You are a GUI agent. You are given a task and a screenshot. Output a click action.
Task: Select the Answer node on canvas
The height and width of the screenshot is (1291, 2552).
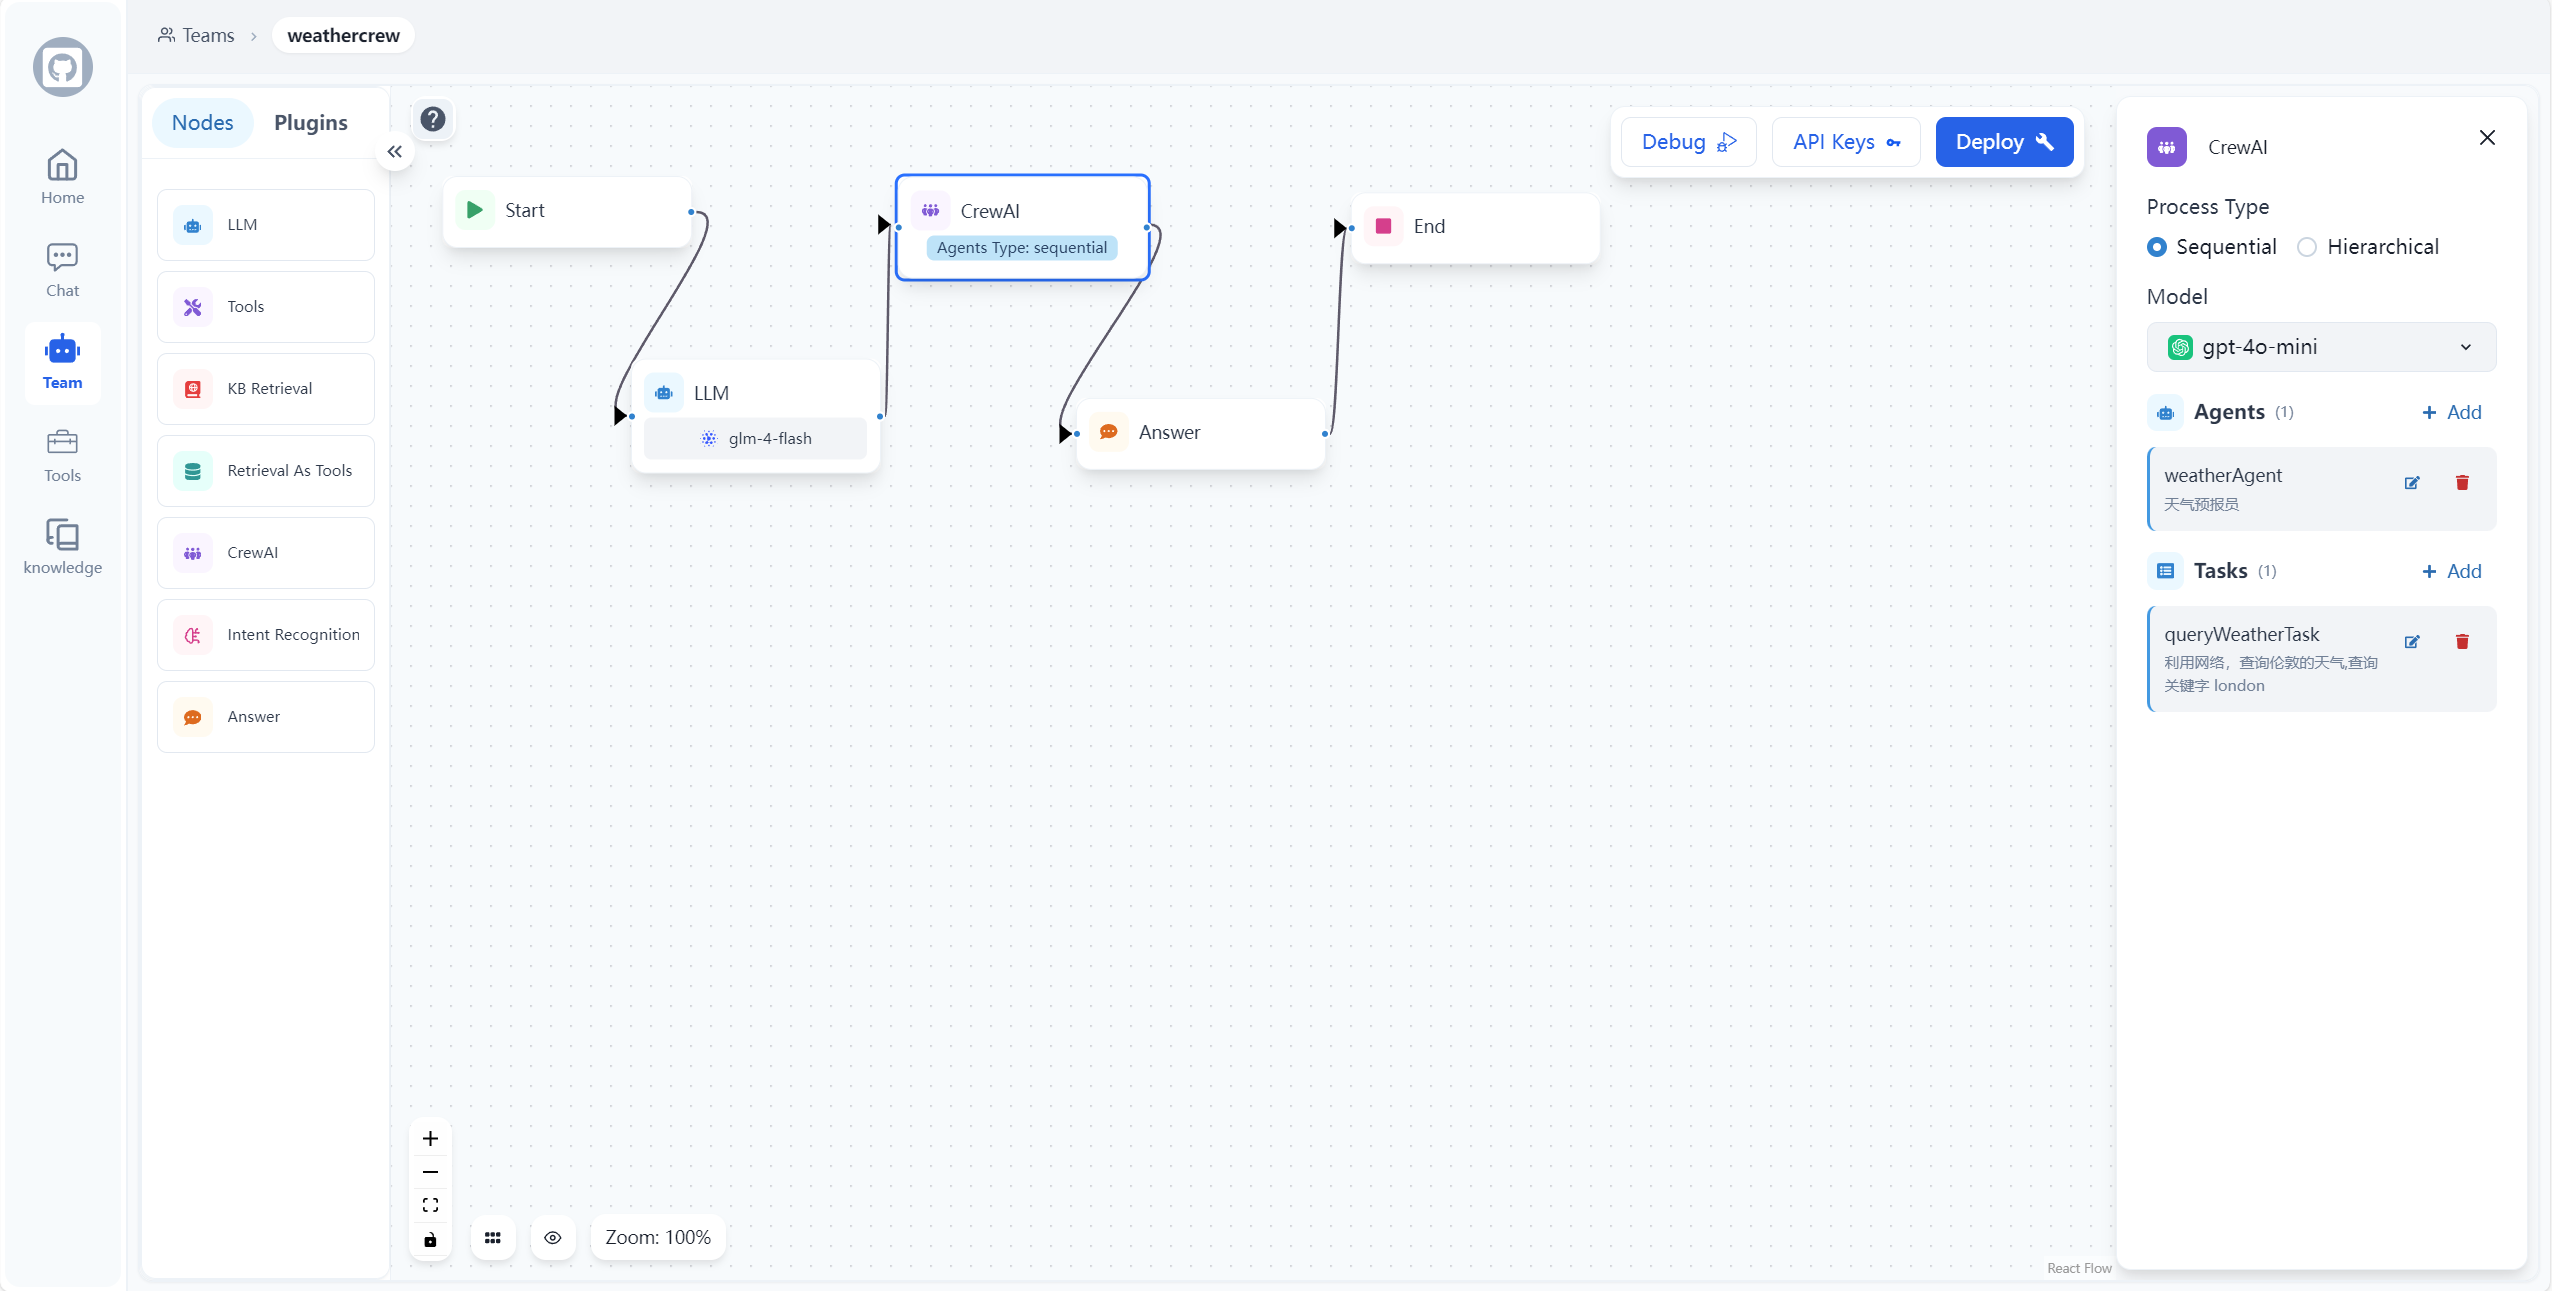(1199, 433)
